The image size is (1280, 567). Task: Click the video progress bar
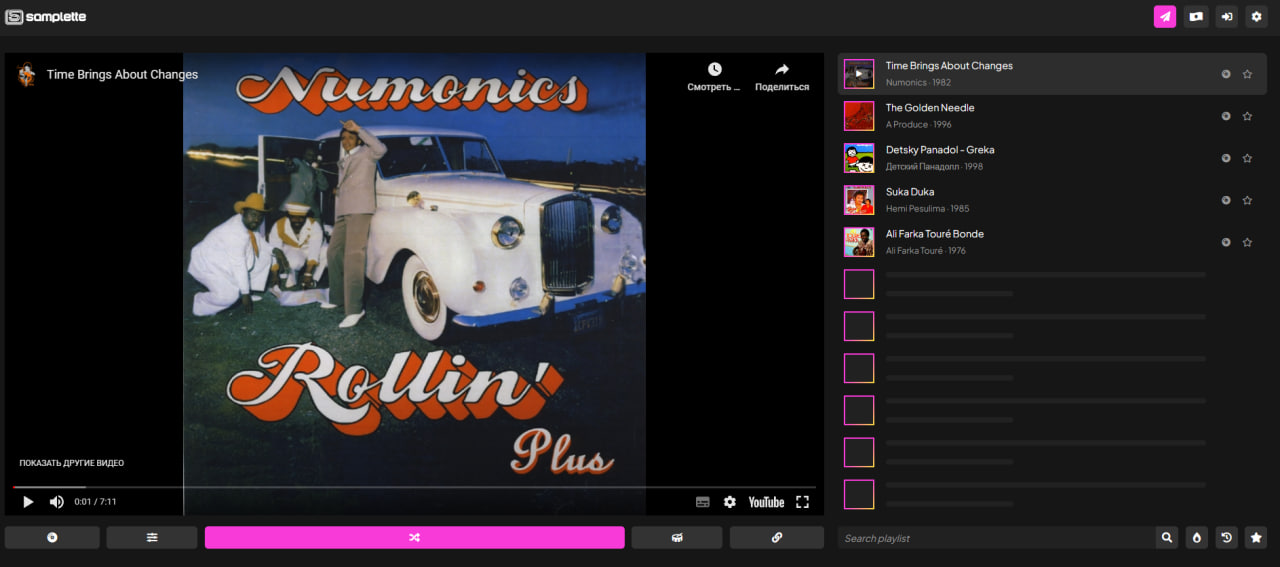[x=414, y=487]
